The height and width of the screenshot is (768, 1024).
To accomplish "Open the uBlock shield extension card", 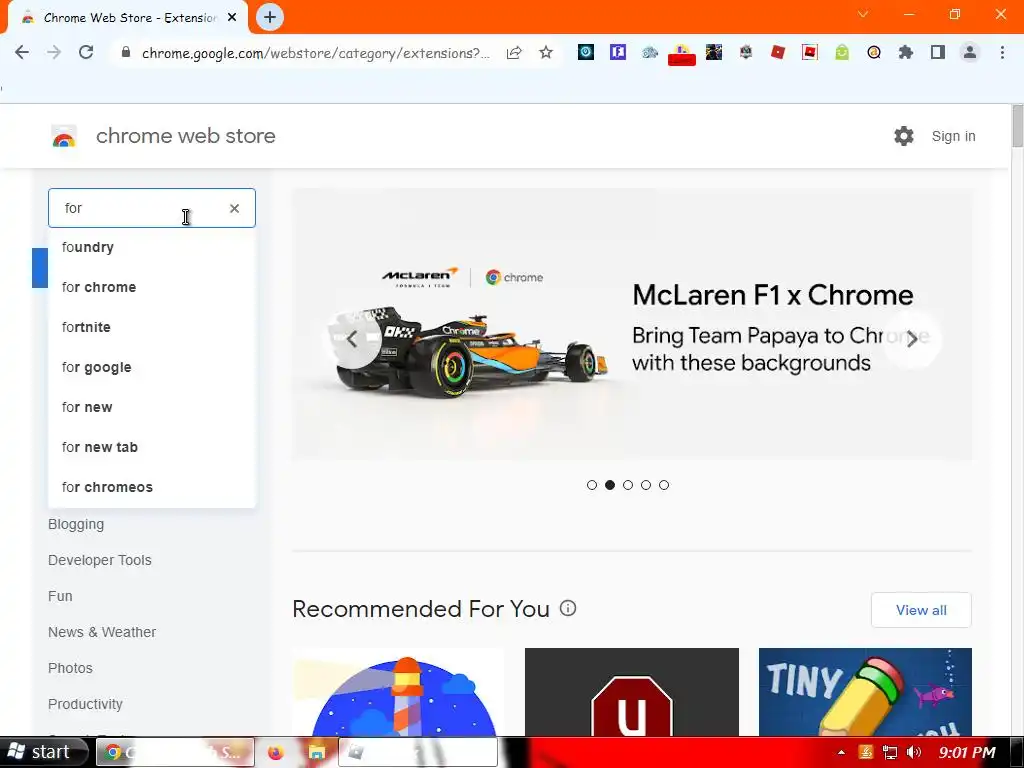I will click(x=632, y=692).
